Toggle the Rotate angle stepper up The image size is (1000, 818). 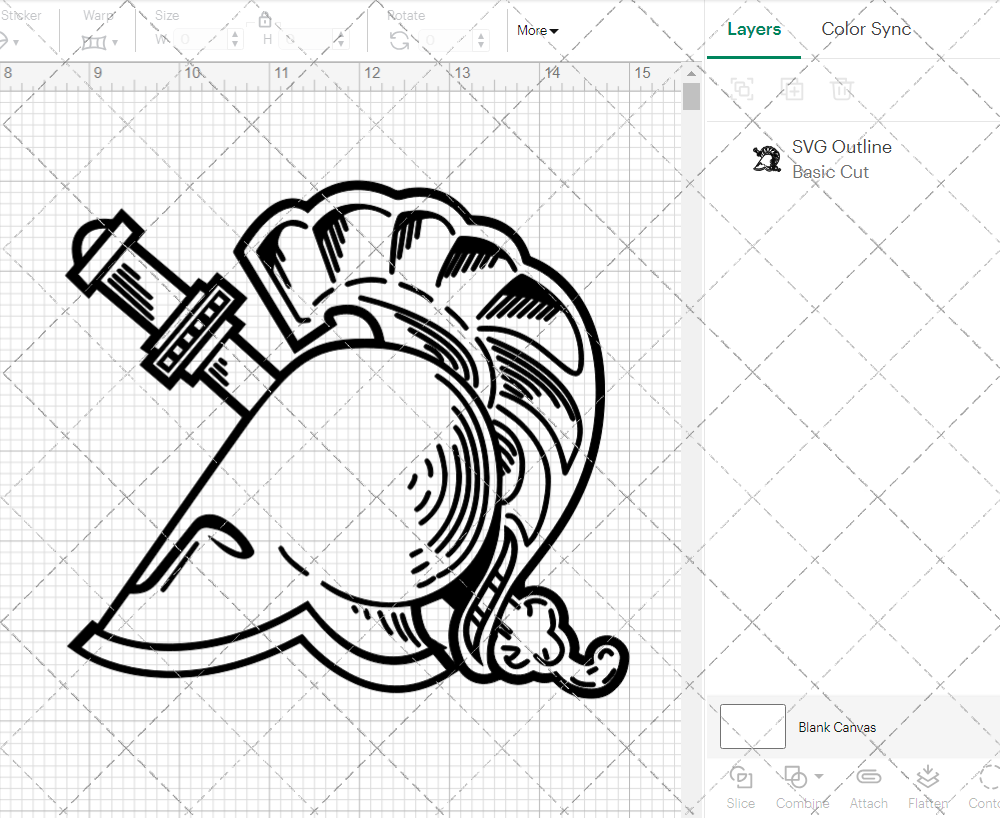(x=479, y=36)
